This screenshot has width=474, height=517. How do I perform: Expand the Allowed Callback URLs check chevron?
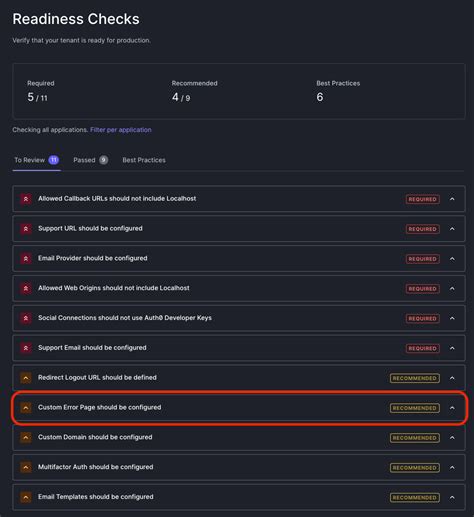(452, 199)
